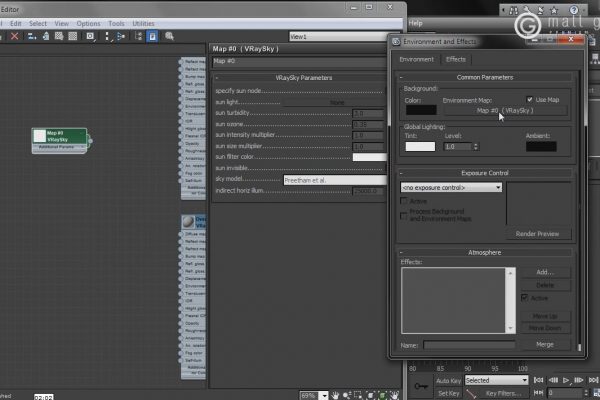Click the play animation button
Image resolution: width=600 pixels, height=400 pixels.
[x=566, y=380]
